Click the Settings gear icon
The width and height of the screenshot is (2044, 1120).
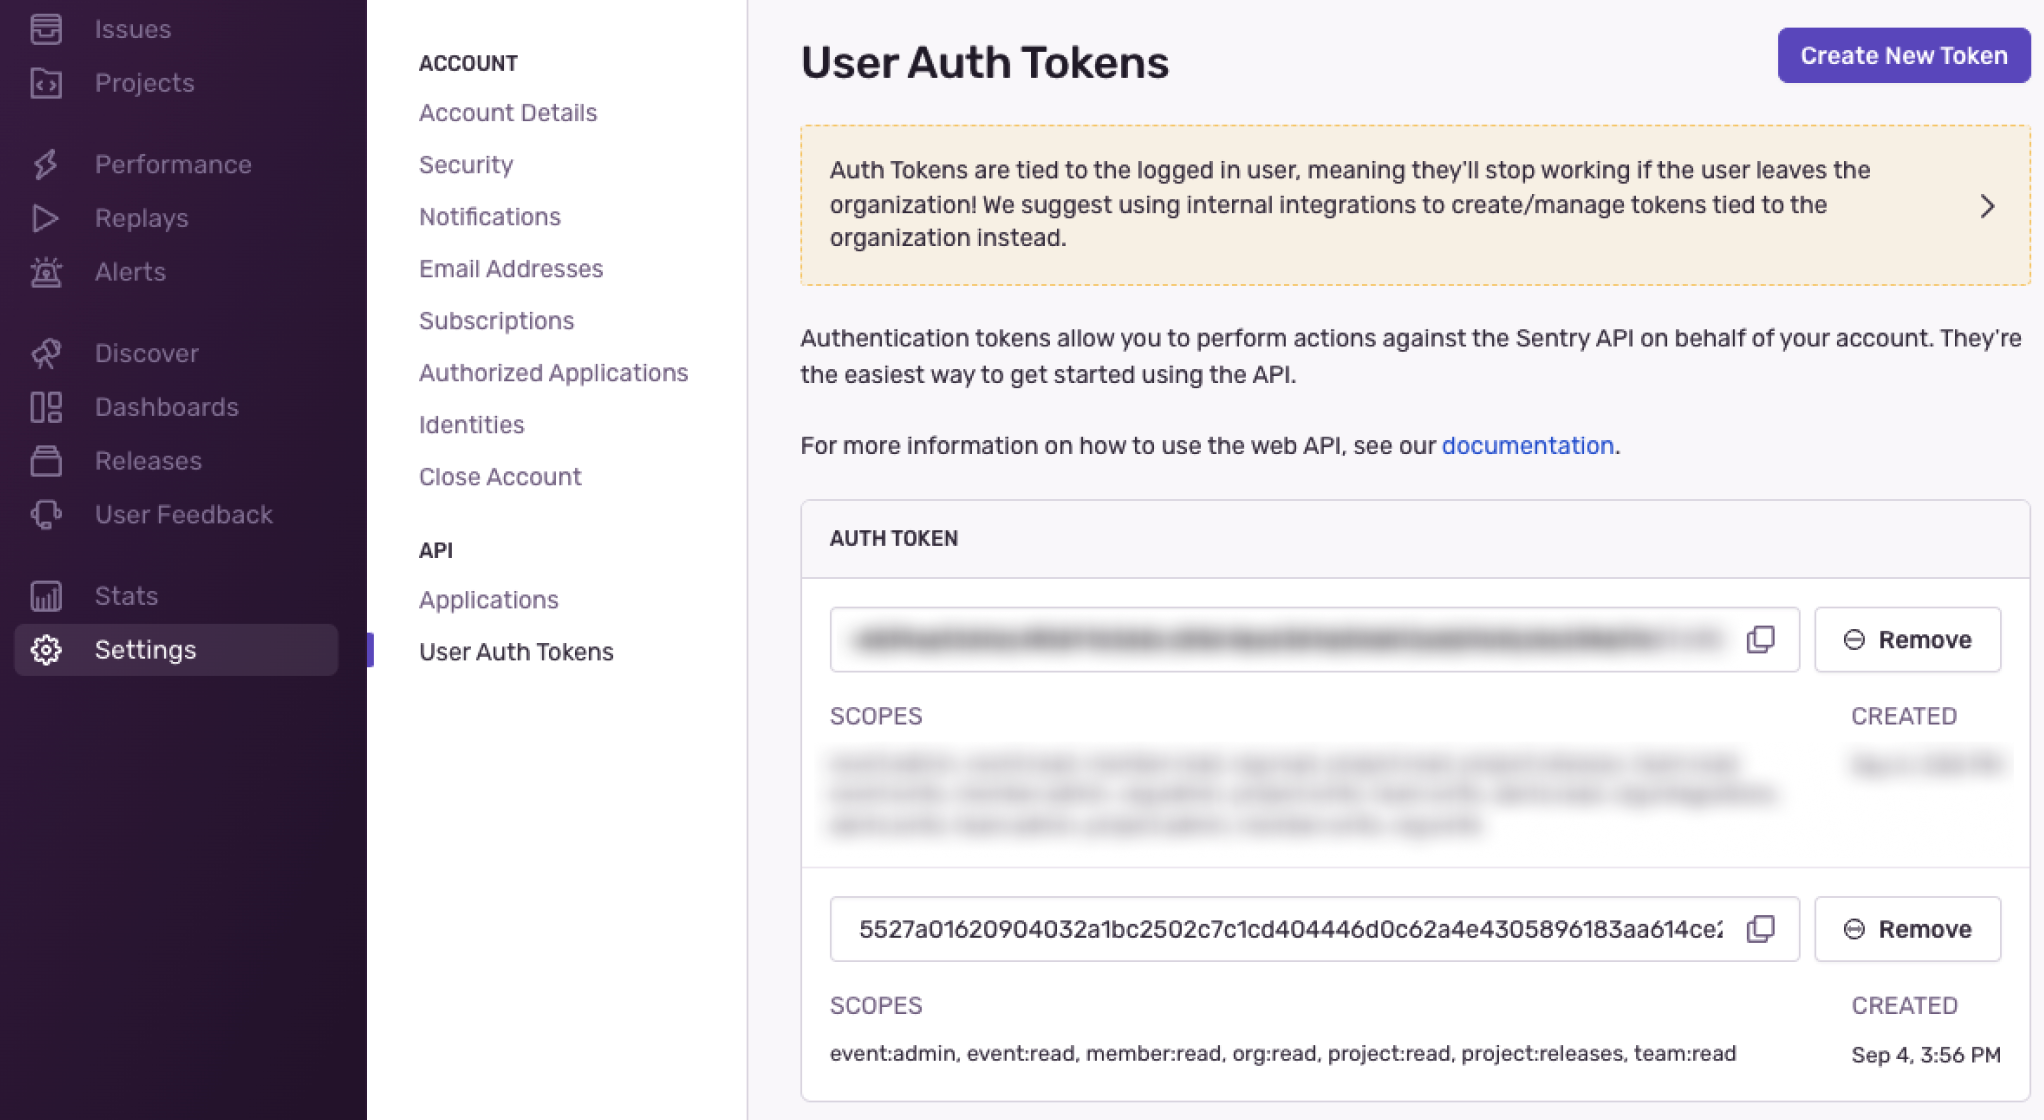pyautogui.click(x=46, y=650)
